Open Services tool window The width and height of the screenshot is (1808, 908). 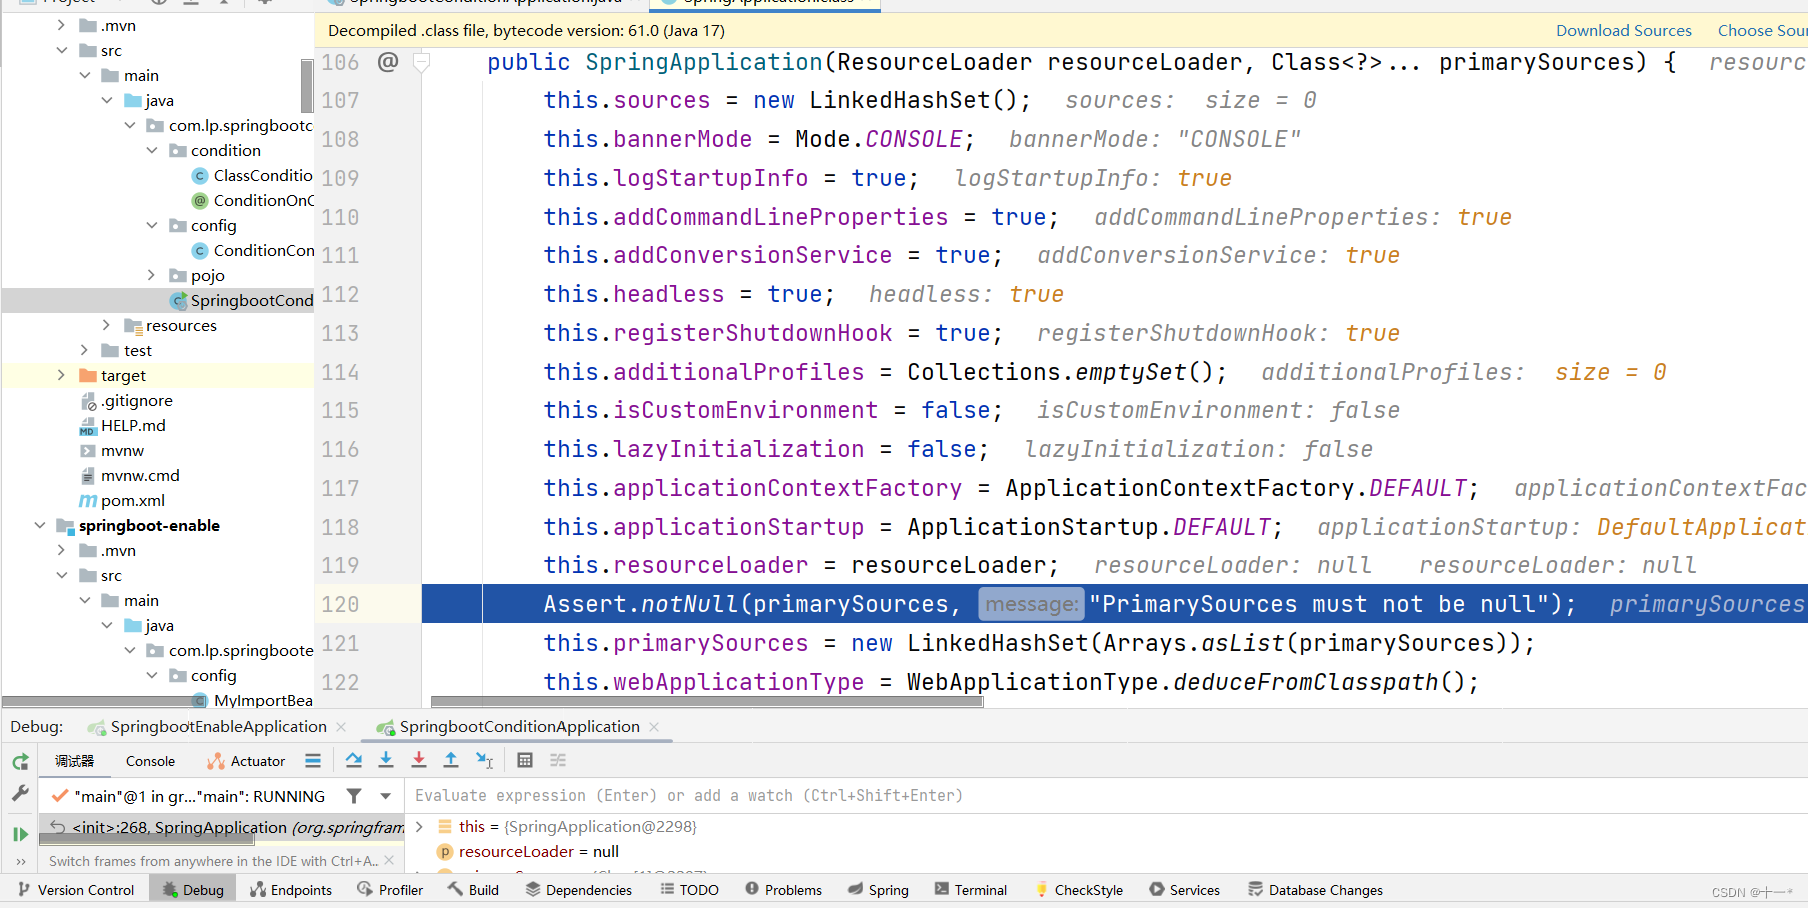click(x=1185, y=890)
